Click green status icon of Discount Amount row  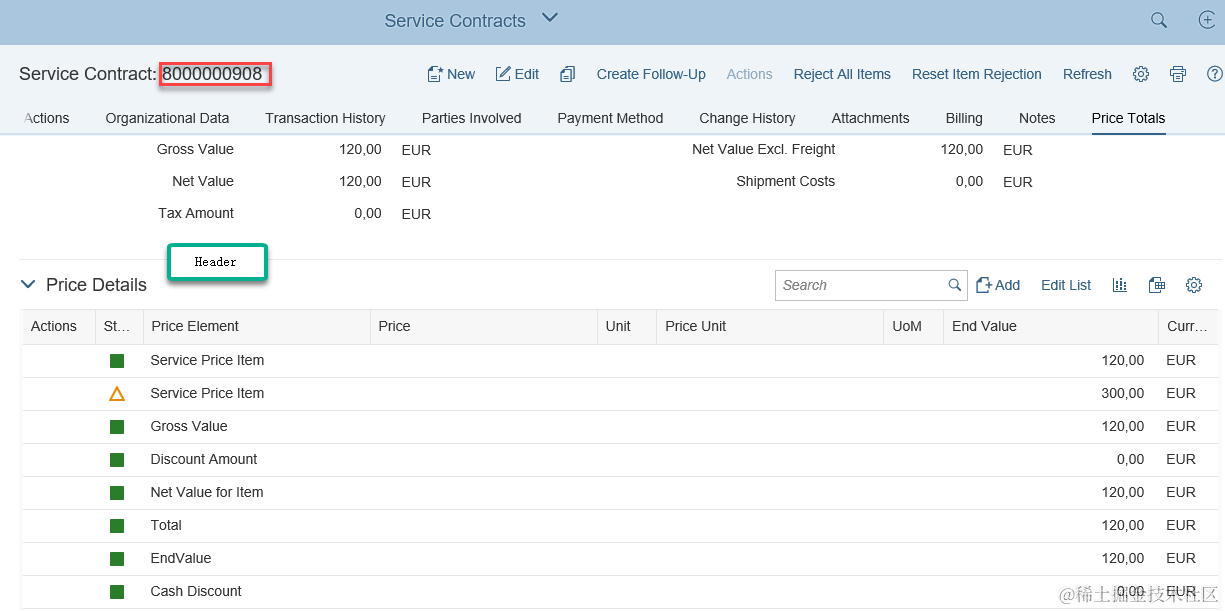(x=117, y=460)
